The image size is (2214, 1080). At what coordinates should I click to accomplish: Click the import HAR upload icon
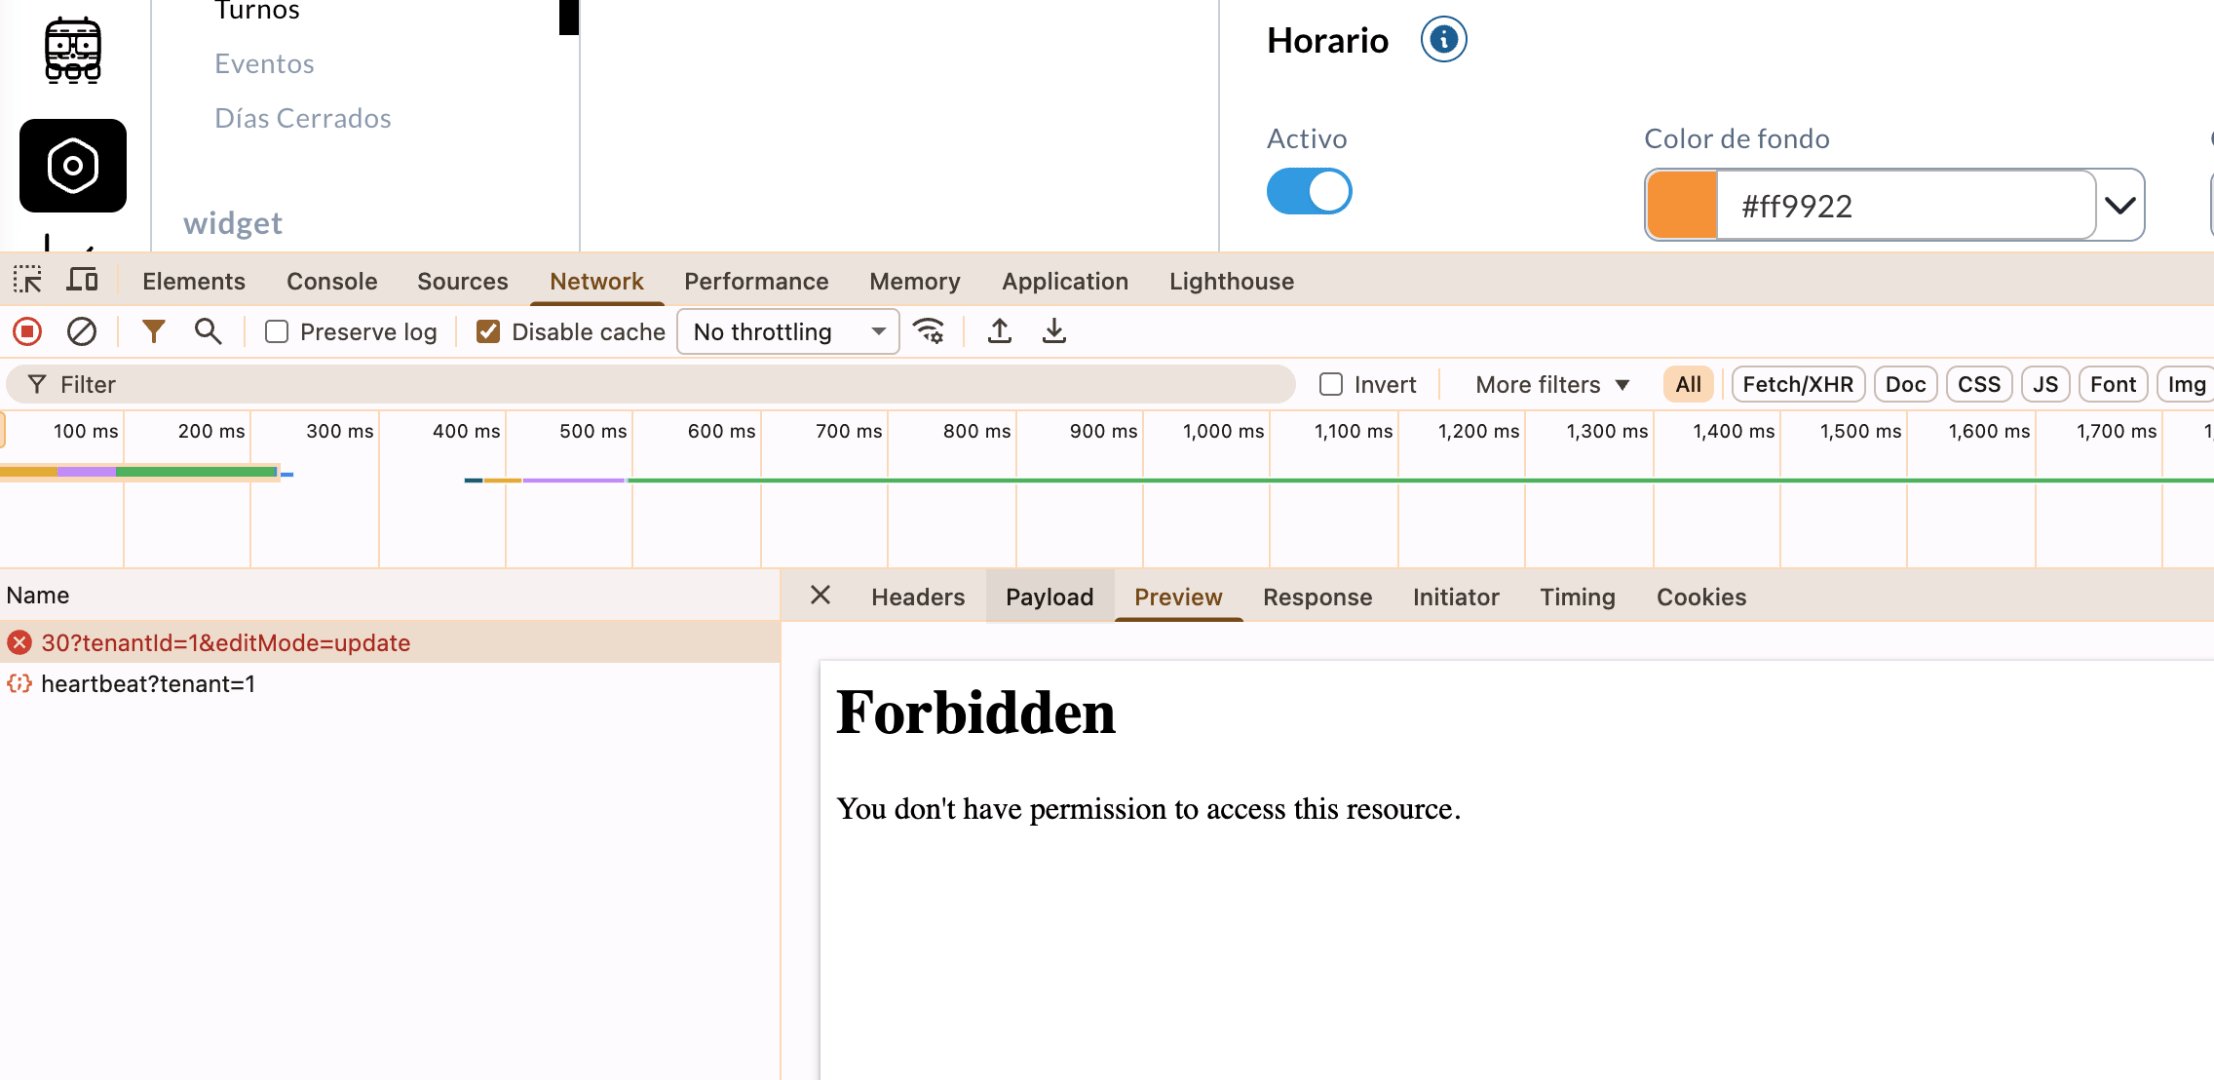pos(999,331)
